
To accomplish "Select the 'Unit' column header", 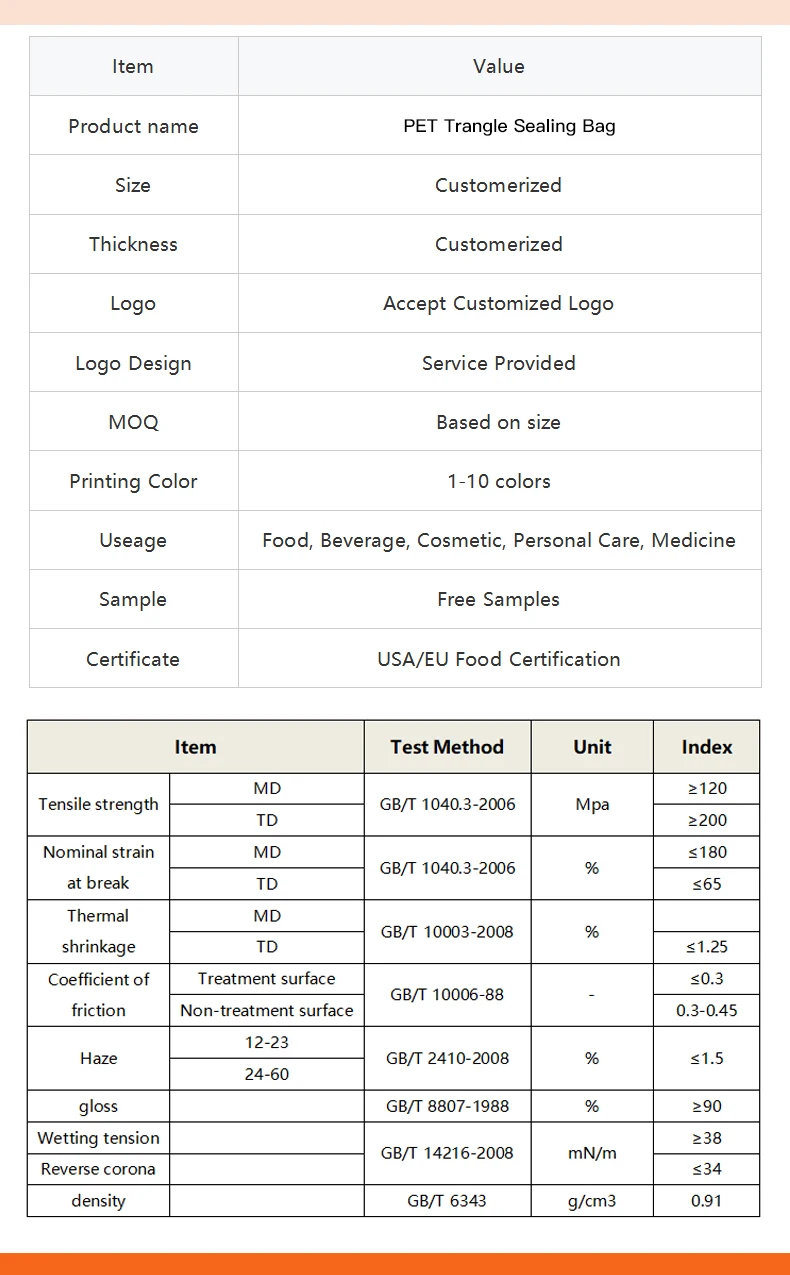I will pyautogui.click(x=592, y=747).
